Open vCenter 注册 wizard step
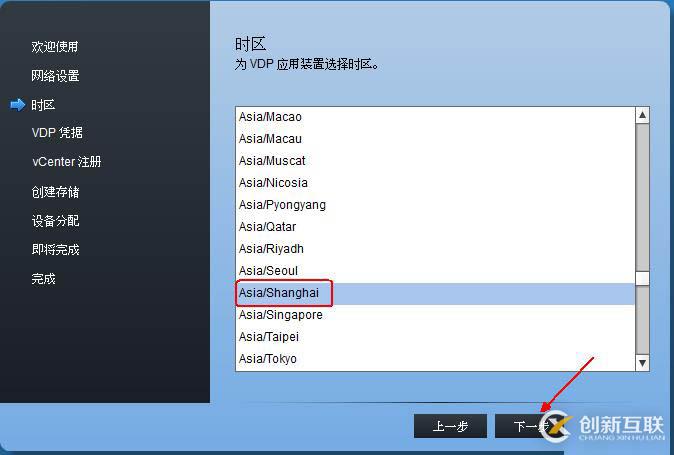This screenshot has width=674, height=455. point(67,162)
